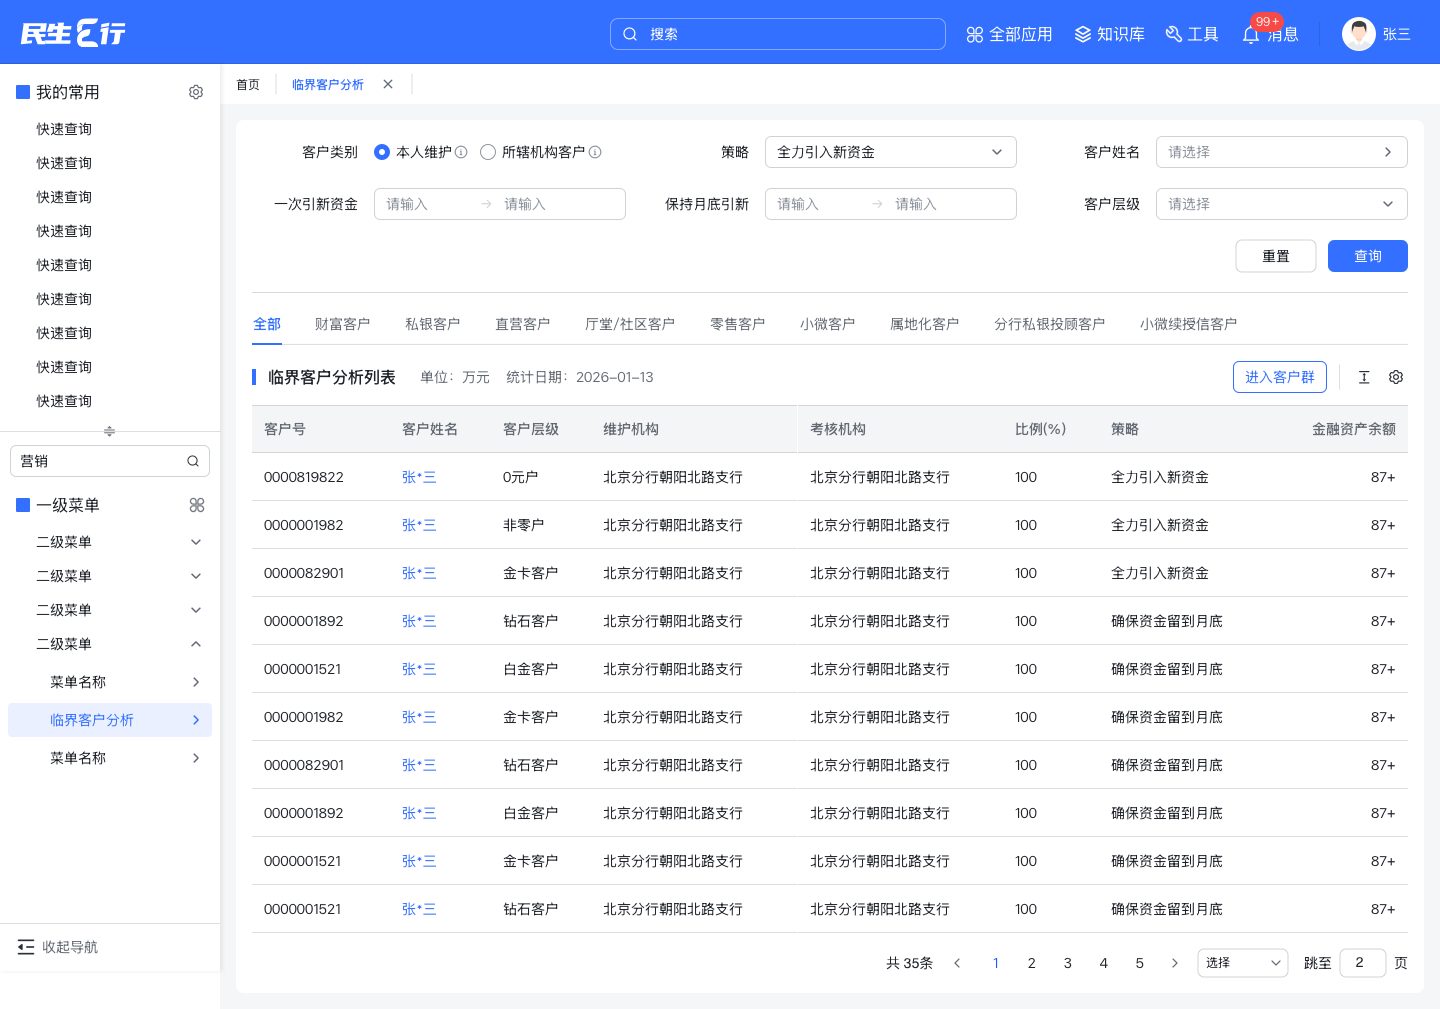Select the 零售客户 tab
The height and width of the screenshot is (1009, 1440).
(737, 324)
